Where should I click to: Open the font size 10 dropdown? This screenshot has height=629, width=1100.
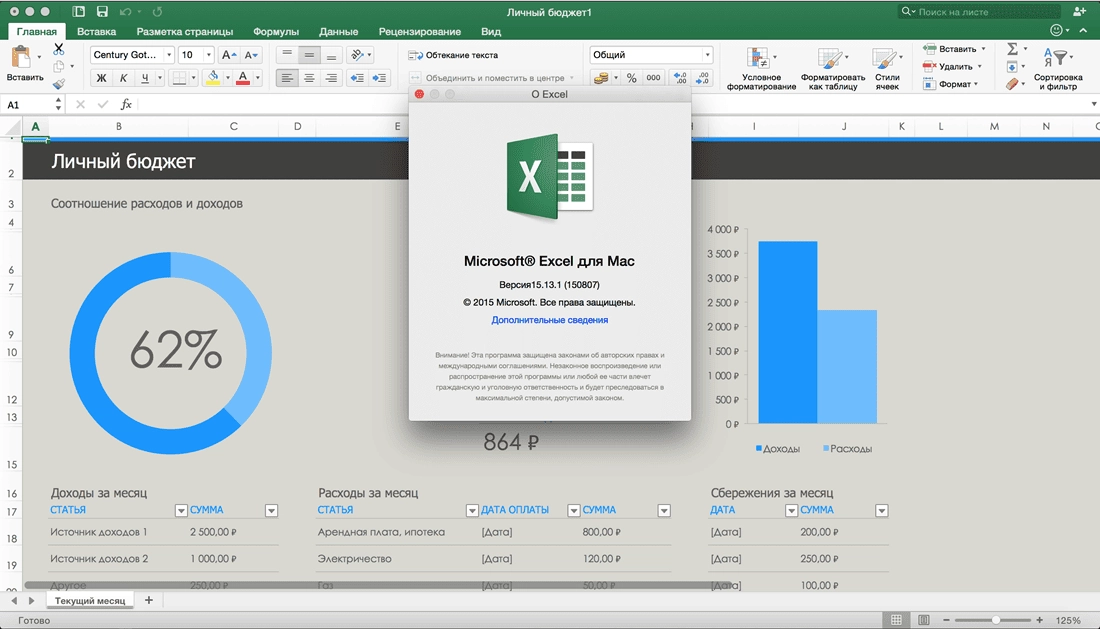pyautogui.click(x=208, y=55)
